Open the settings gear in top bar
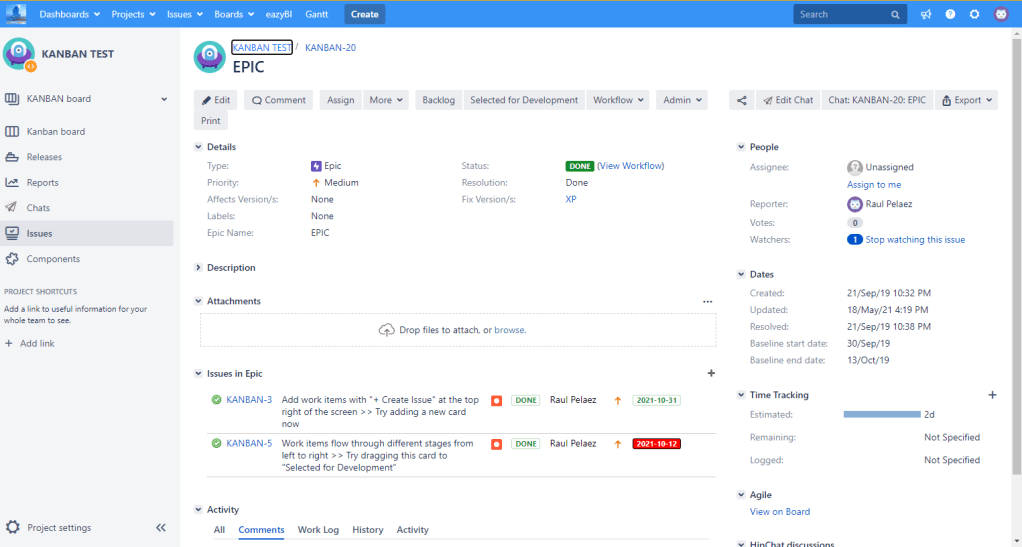Screen dimensions: 1022x547 [975, 14]
